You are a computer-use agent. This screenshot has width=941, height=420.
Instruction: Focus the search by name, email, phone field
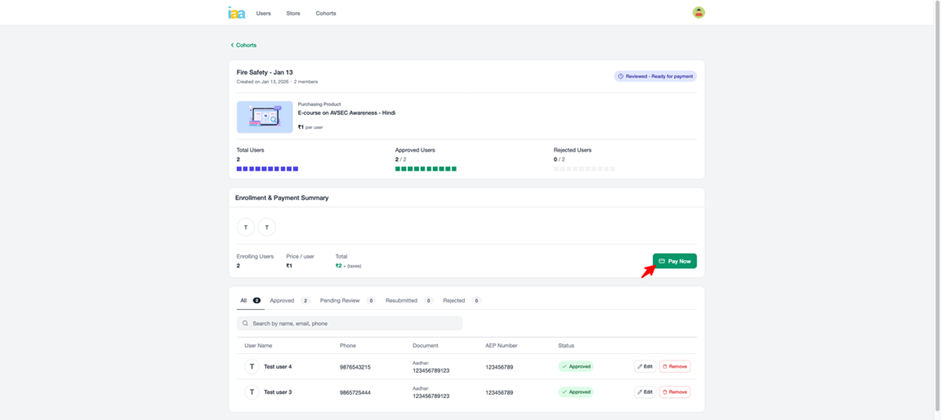coord(350,324)
